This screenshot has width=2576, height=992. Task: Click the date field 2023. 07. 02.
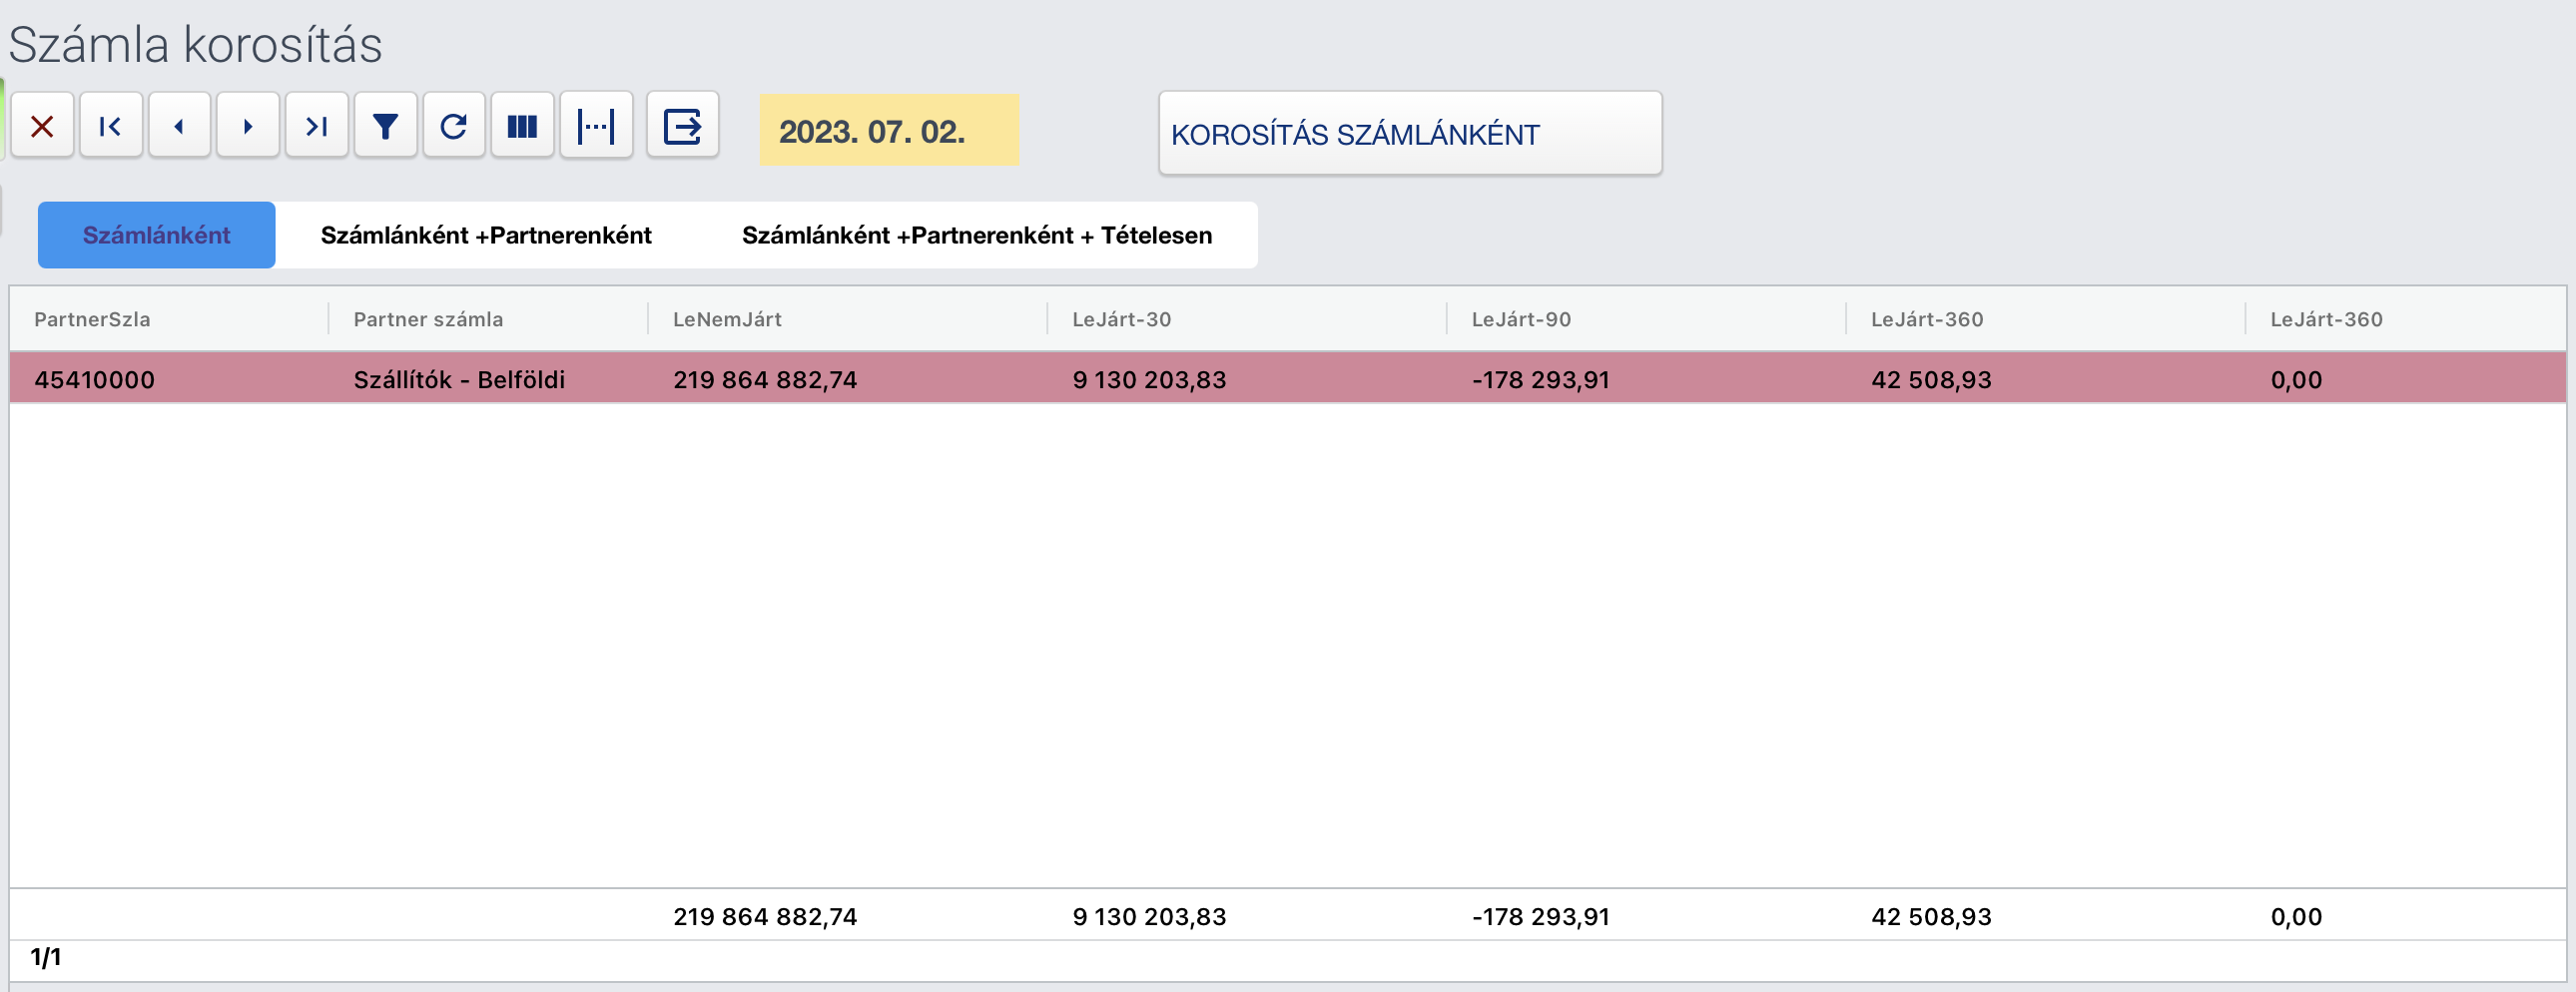click(x=889, y=130)
